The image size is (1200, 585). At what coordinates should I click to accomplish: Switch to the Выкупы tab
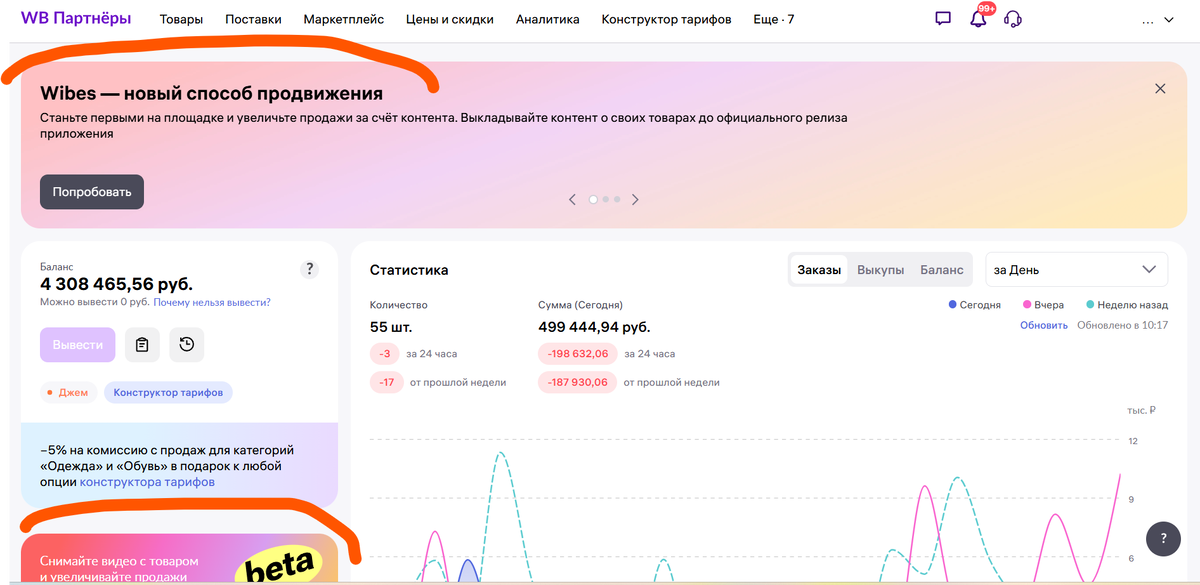coord(881,269)
